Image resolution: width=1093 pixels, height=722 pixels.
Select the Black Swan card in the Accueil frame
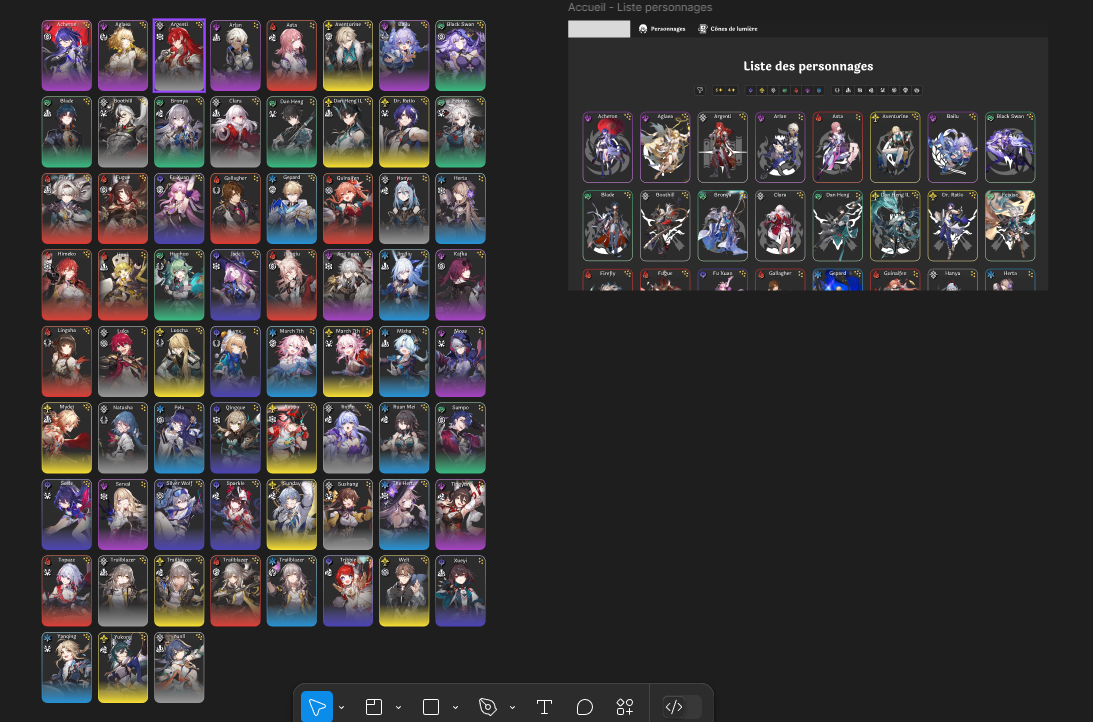[x=1009, y=147]
